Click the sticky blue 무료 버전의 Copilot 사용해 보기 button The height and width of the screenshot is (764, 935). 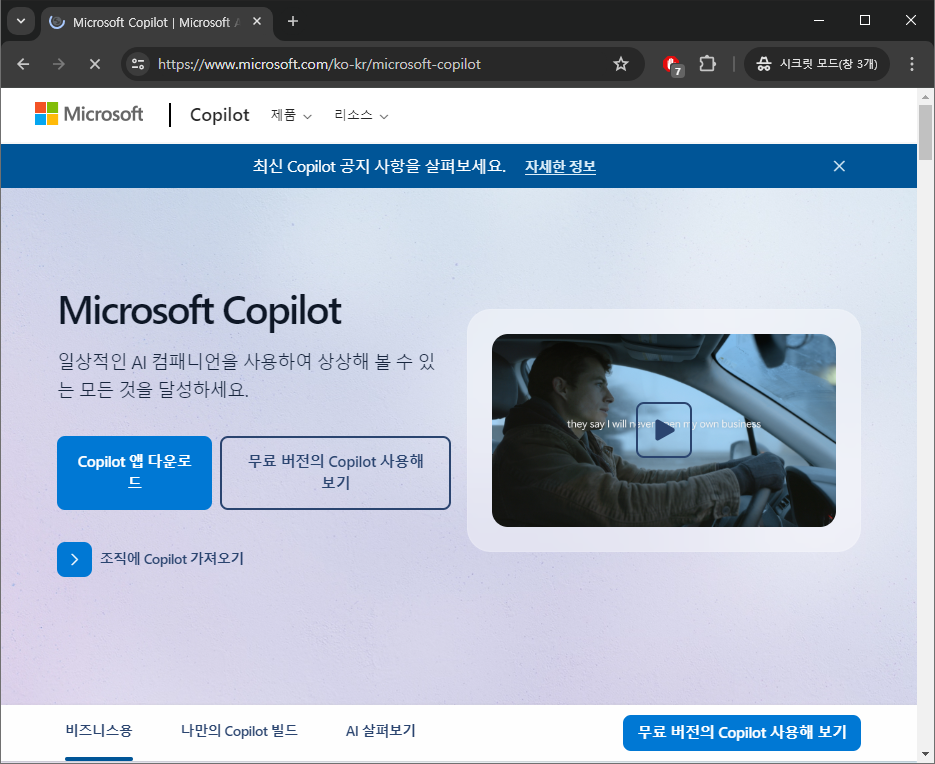(x=742, y=732)
